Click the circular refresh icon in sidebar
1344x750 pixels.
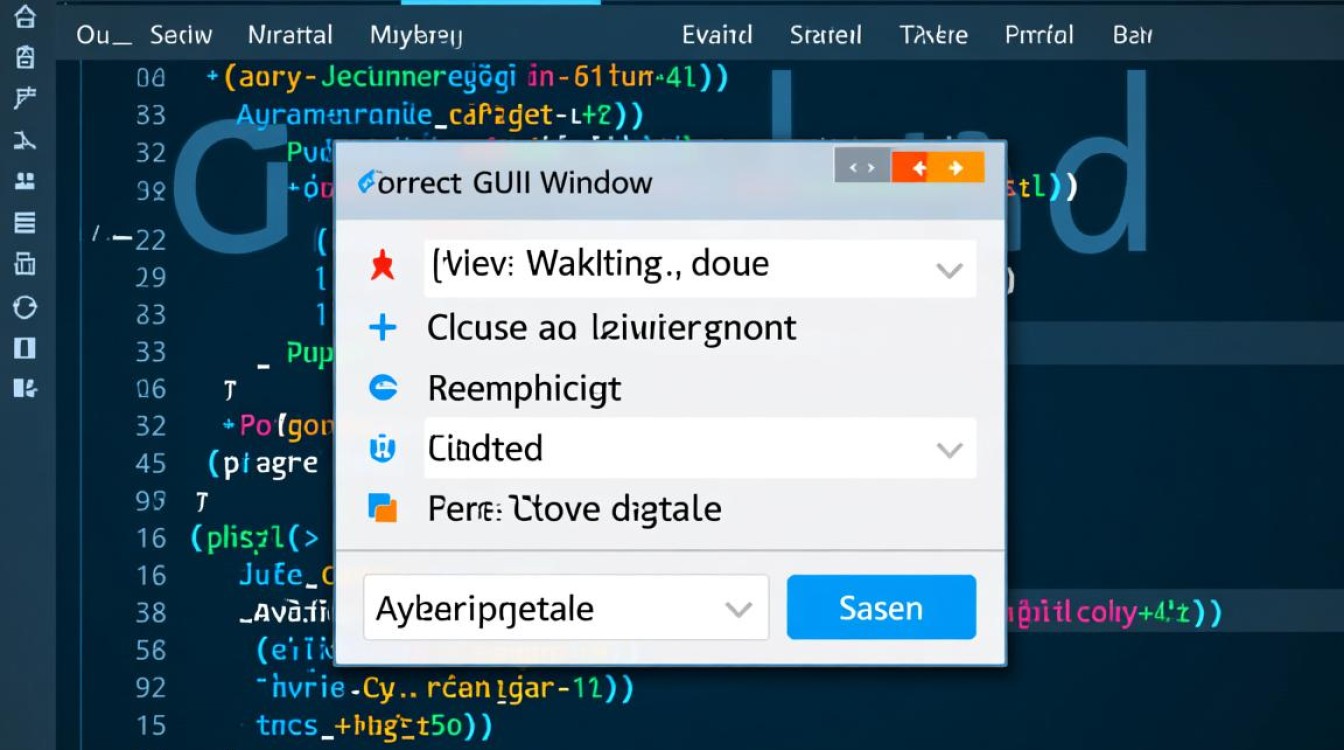tap(25, 306)
